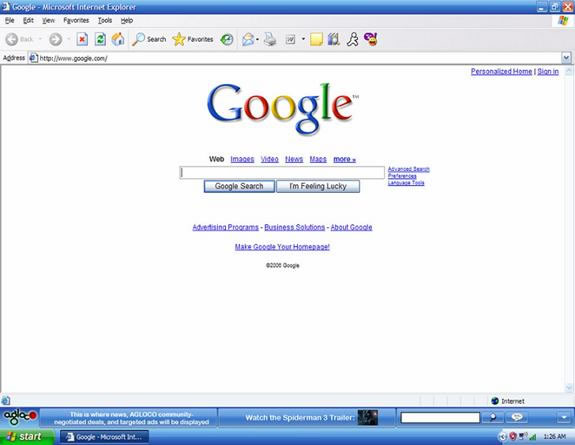Click the Print toolbar icon
The height and width of the screenshot is (445, 575).
coord(270,39)
